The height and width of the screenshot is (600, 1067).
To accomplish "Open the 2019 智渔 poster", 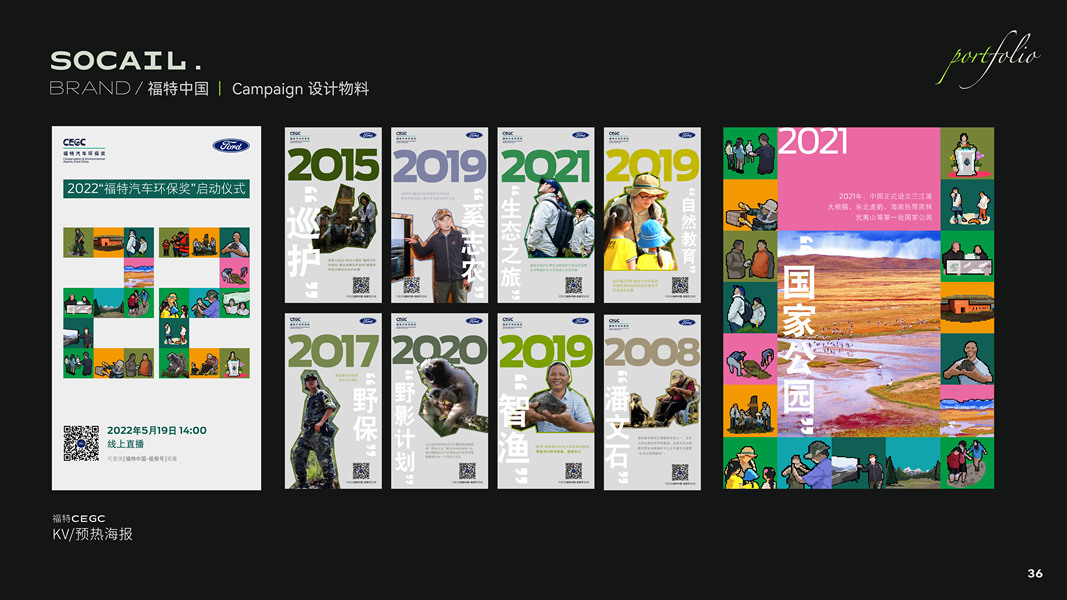I will point(546,401).
